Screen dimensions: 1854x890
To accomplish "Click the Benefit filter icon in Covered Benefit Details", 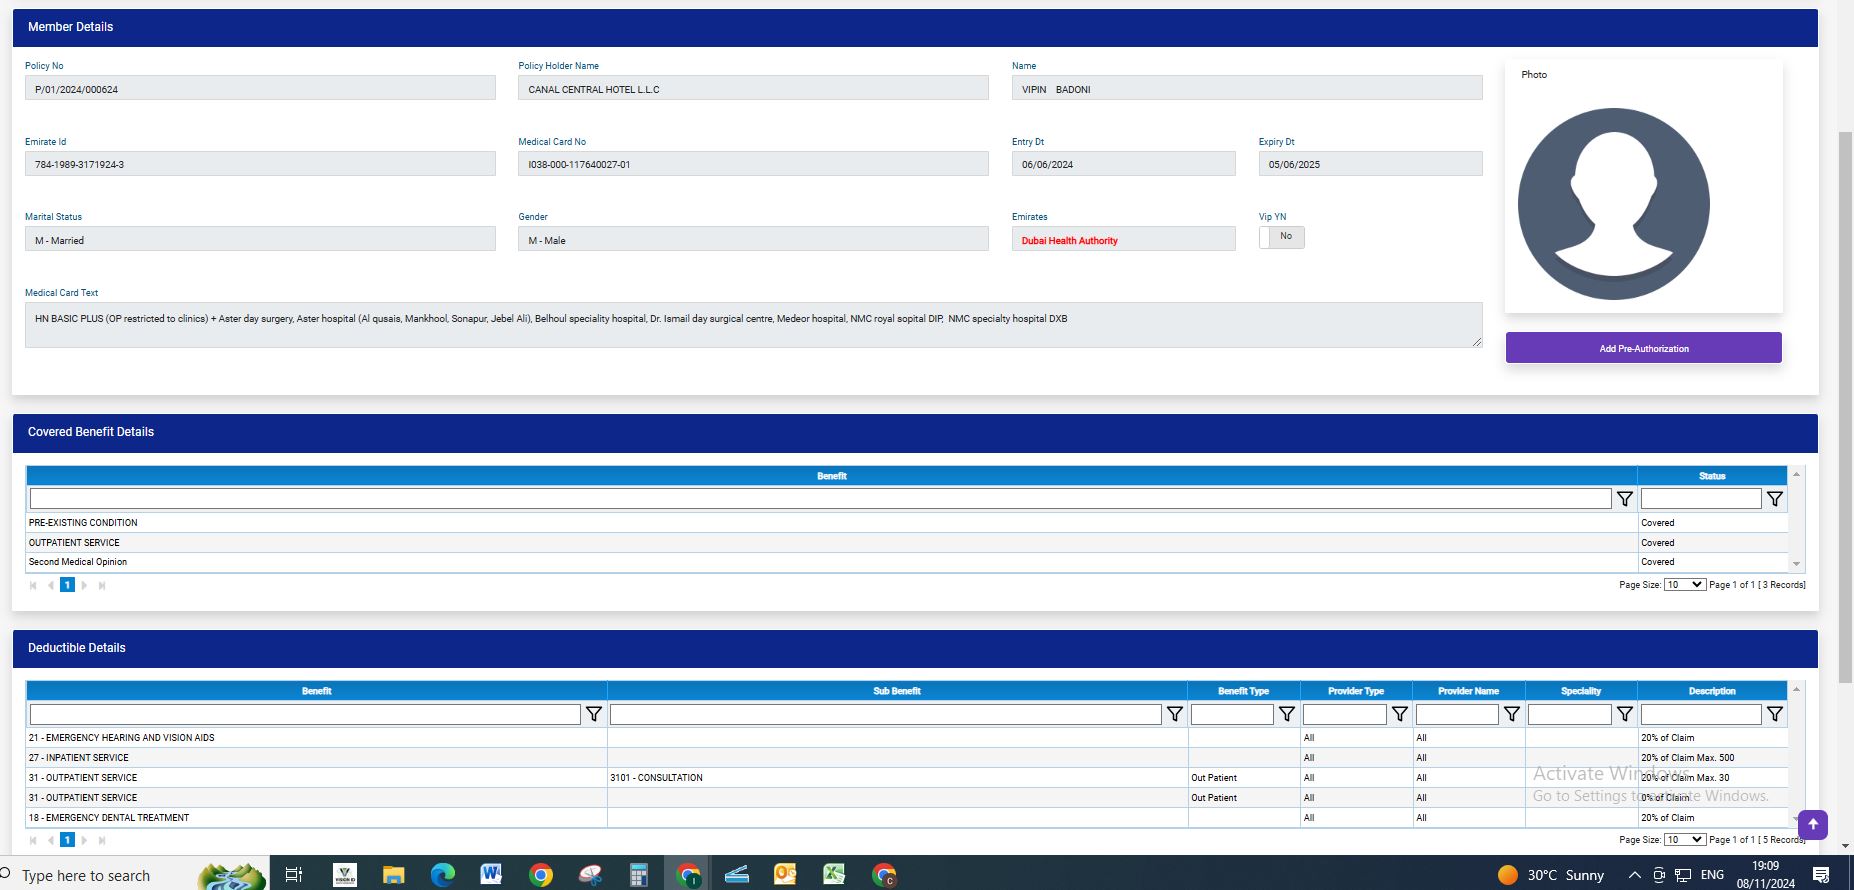I will click(1624, 499).
